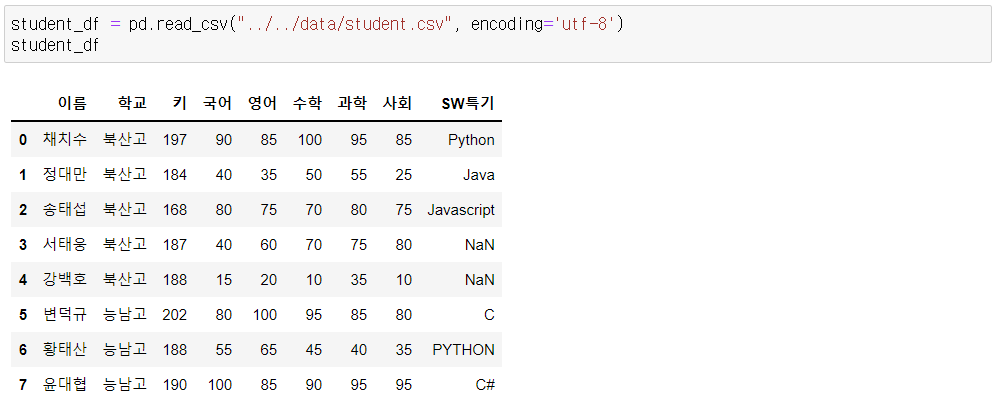
Task: Click 영어 score 65 in 황태산's row
Action: (x=269, y=350)
